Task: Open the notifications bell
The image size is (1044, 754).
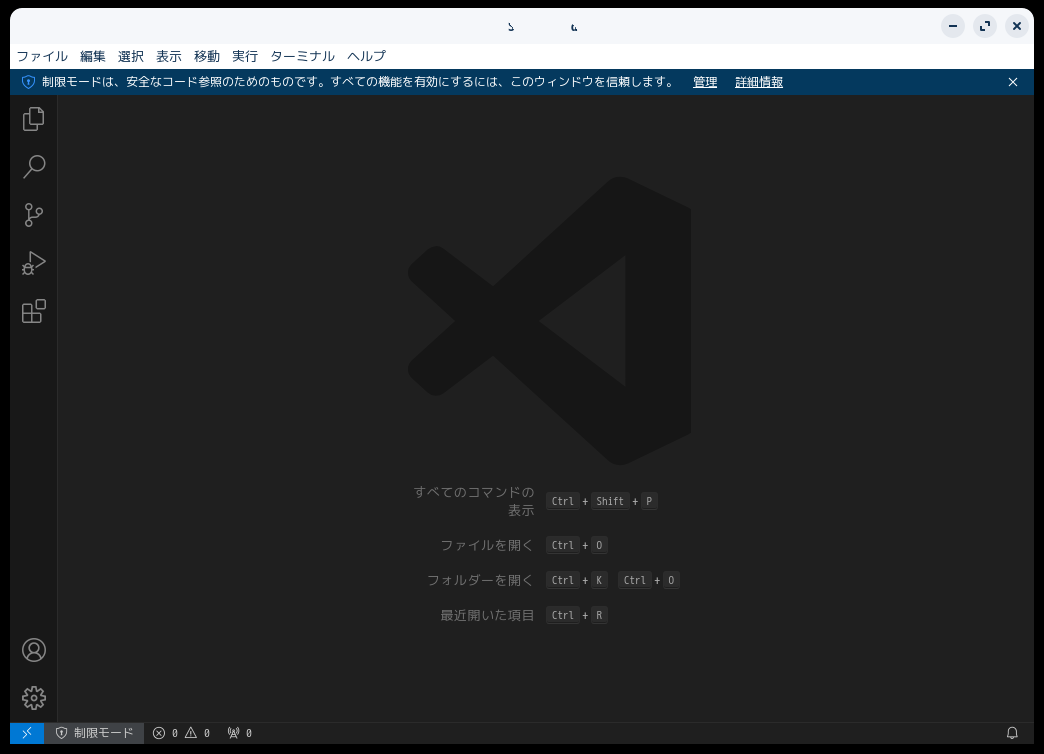Action: pos(1012,733)
